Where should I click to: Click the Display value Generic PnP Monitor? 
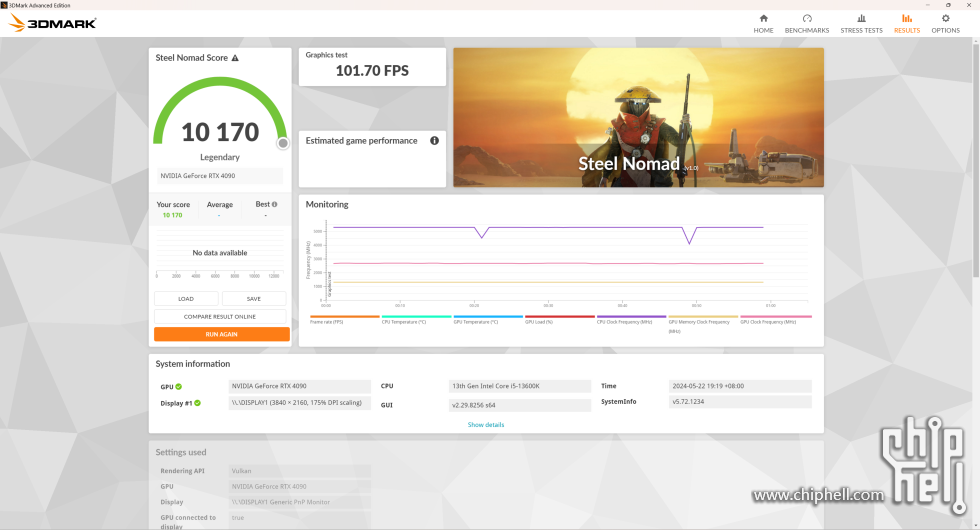coord(300,502)
